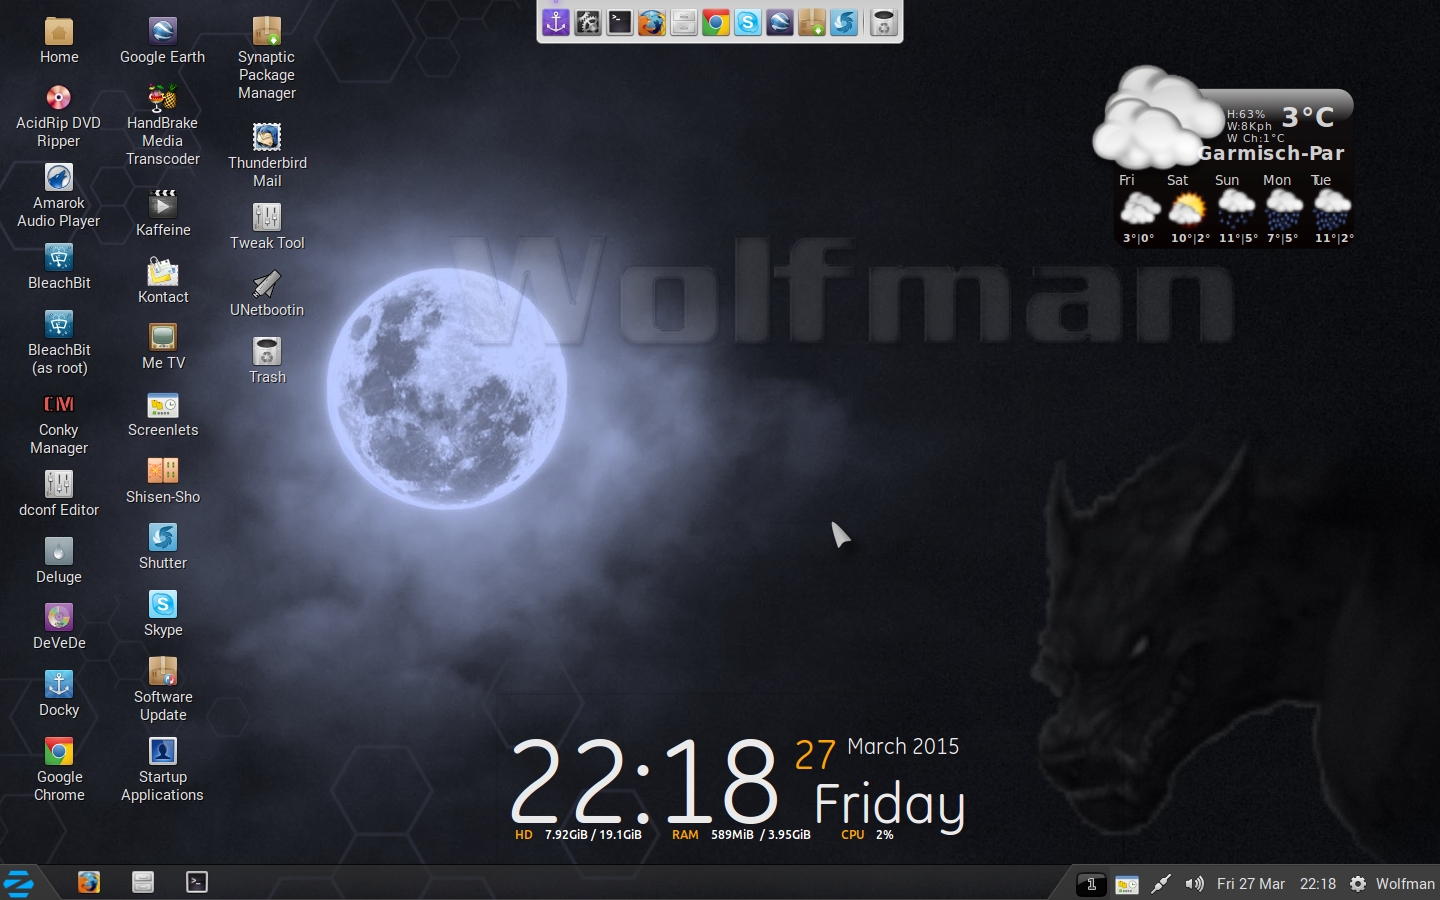Launch Kaffeine from the desktop
Viewport: 1440px width, 900px height.
point(163,205)
